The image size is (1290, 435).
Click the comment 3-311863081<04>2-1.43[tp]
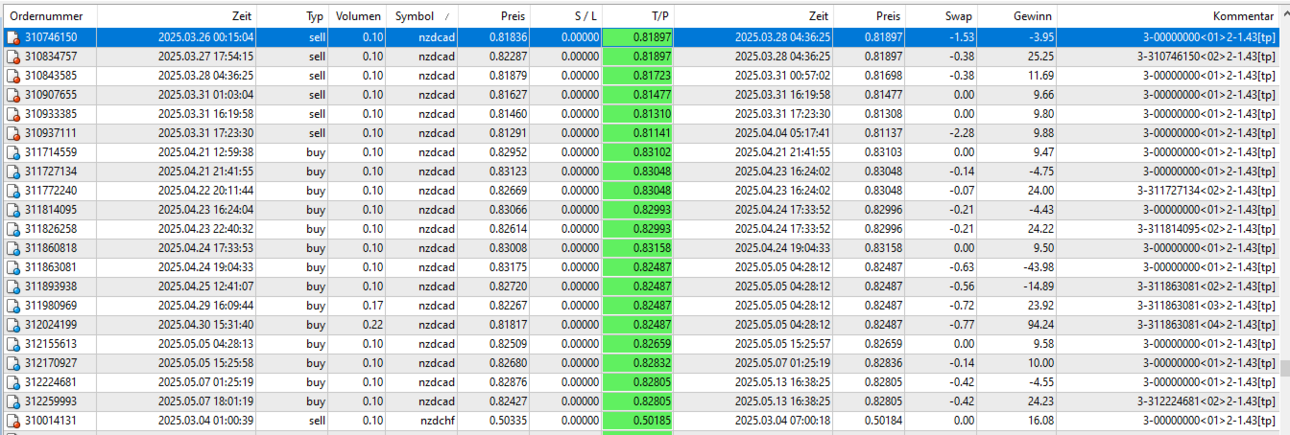coord(1208,324)
